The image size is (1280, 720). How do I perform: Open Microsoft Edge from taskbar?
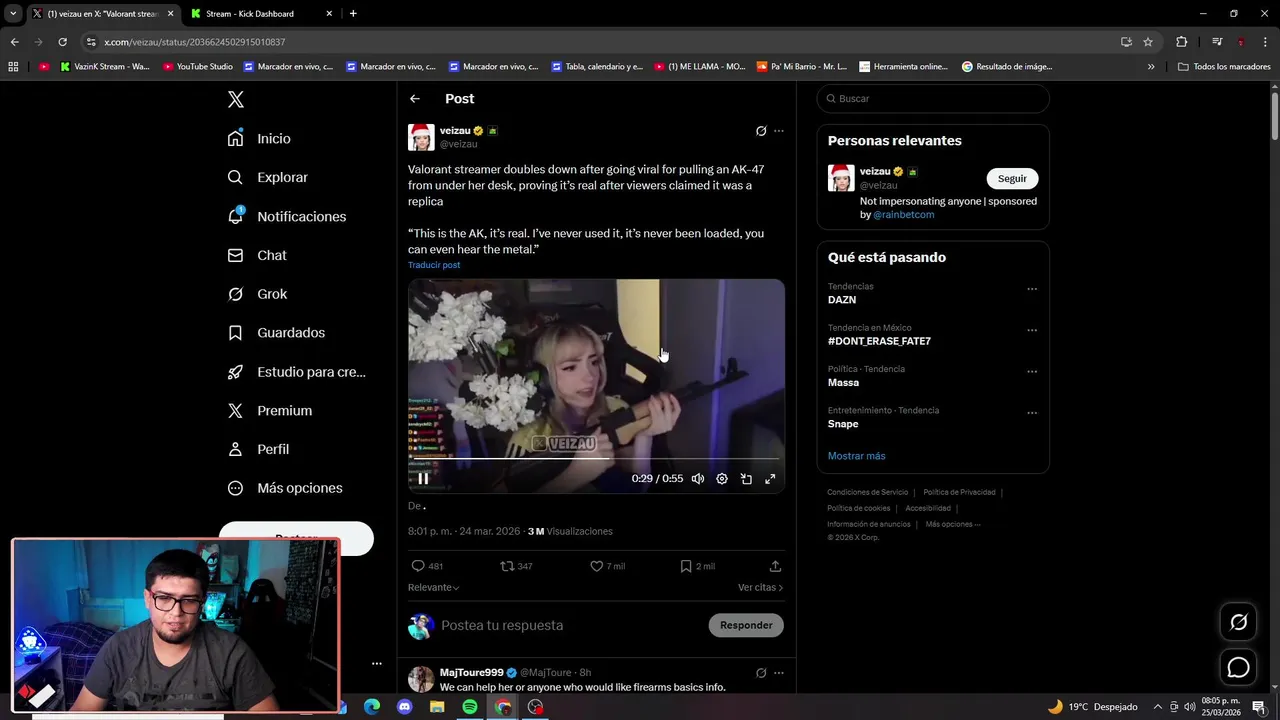coord(371,707)
